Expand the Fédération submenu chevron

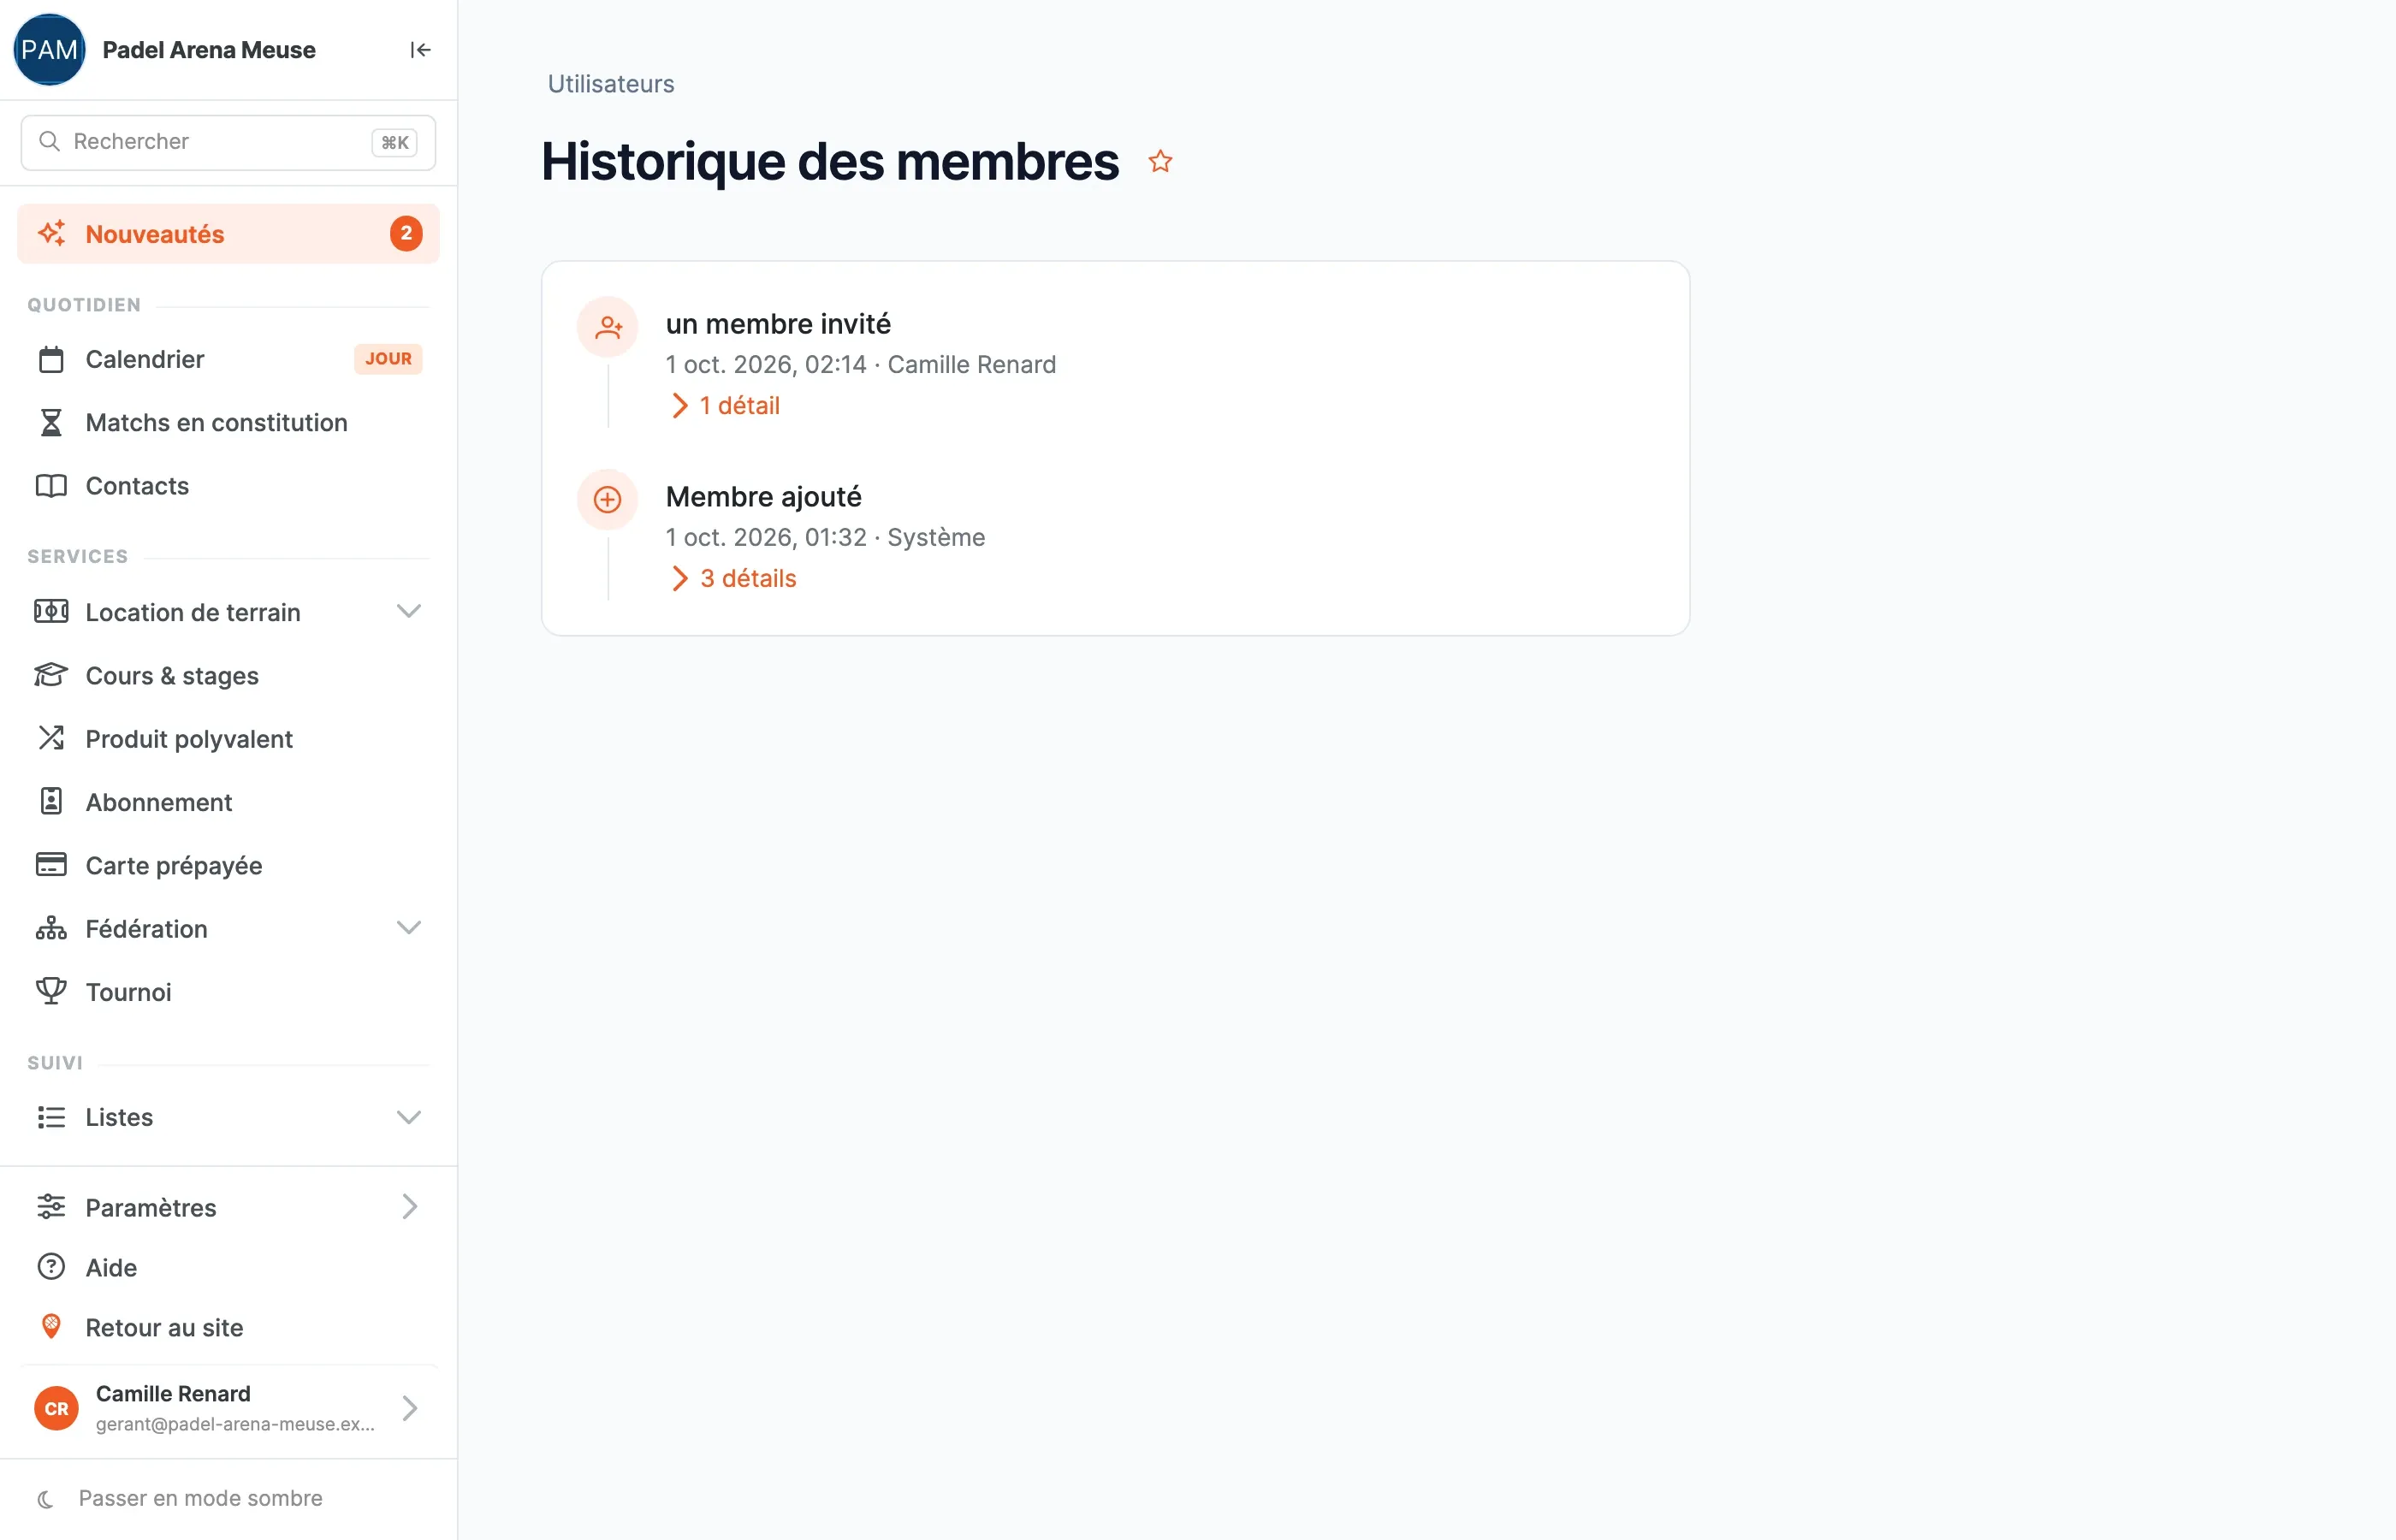(x=409, y=928)
